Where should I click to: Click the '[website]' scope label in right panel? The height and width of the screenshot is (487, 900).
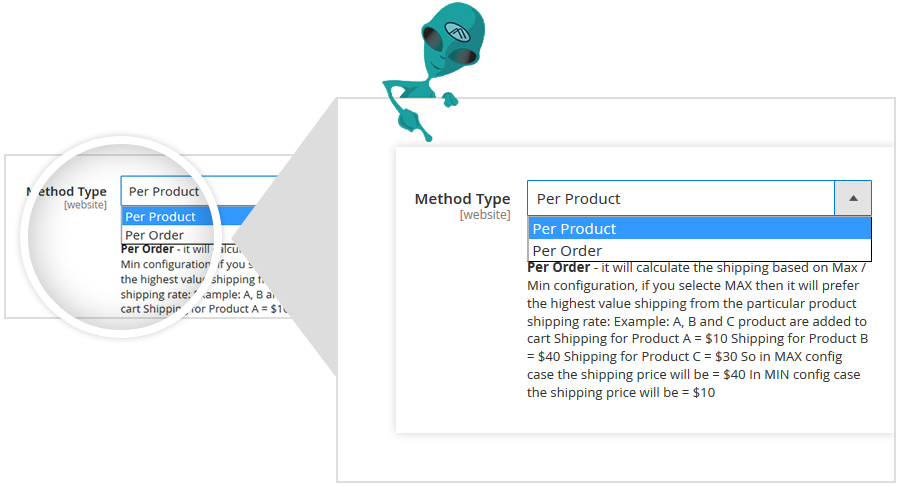[485, 215]
